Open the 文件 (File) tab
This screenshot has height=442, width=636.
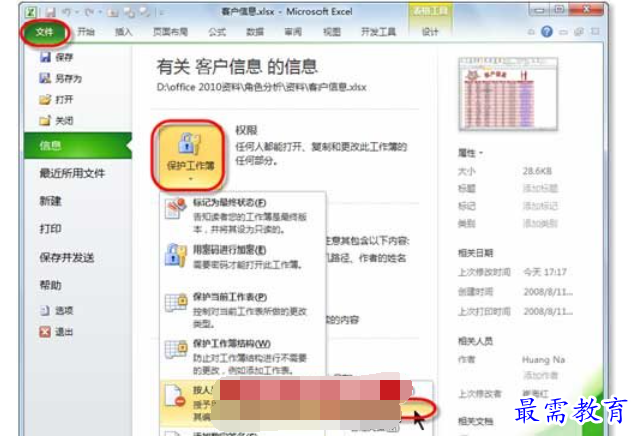pyautogui.click(x=44, y=32)
